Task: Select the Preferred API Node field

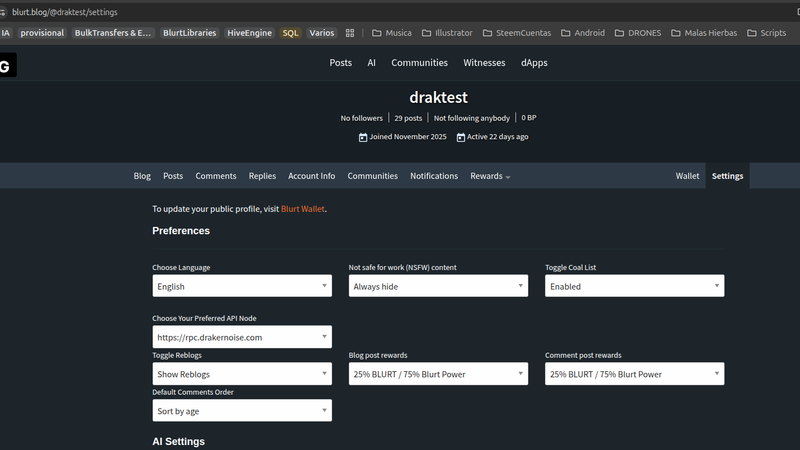Action: click(x=241, y=337)
